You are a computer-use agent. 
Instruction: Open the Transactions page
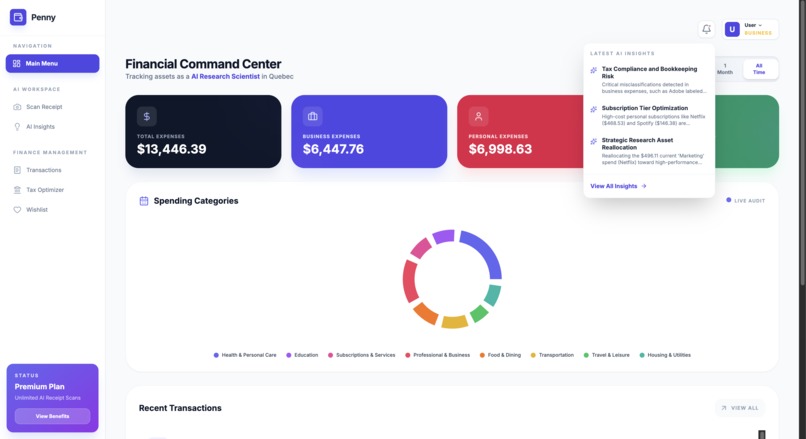coord(52,170)
